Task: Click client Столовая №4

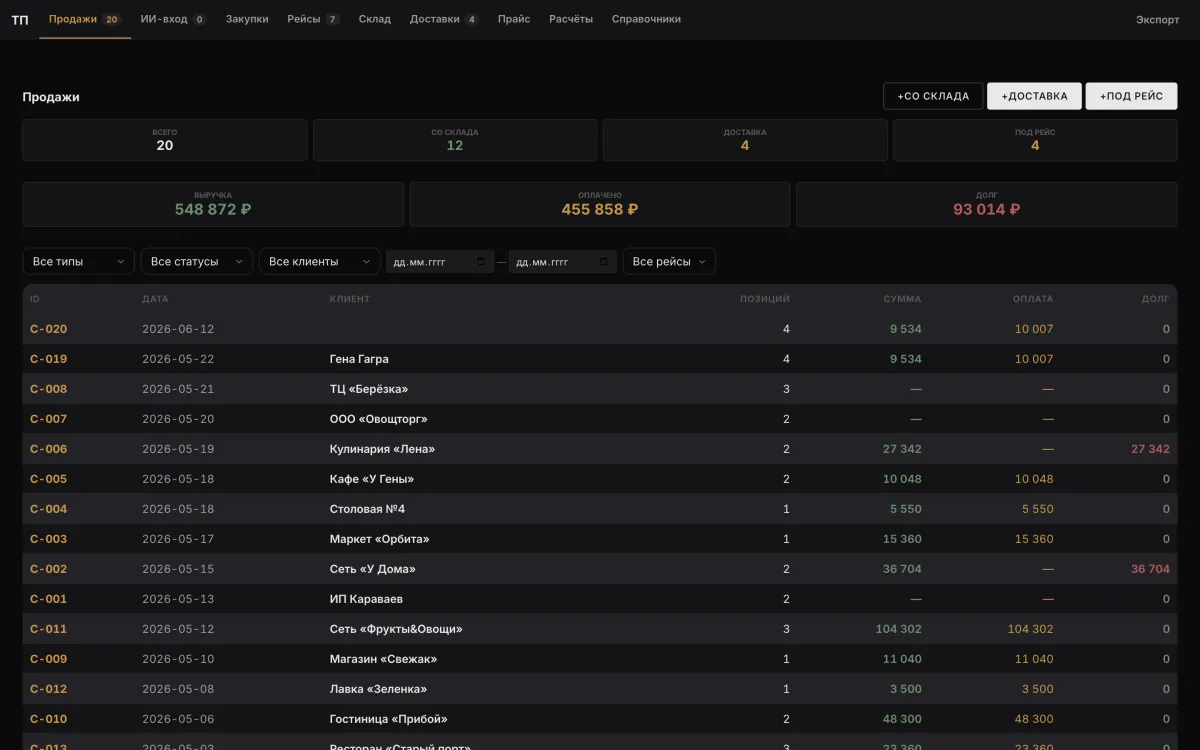Action: point(368,509)
